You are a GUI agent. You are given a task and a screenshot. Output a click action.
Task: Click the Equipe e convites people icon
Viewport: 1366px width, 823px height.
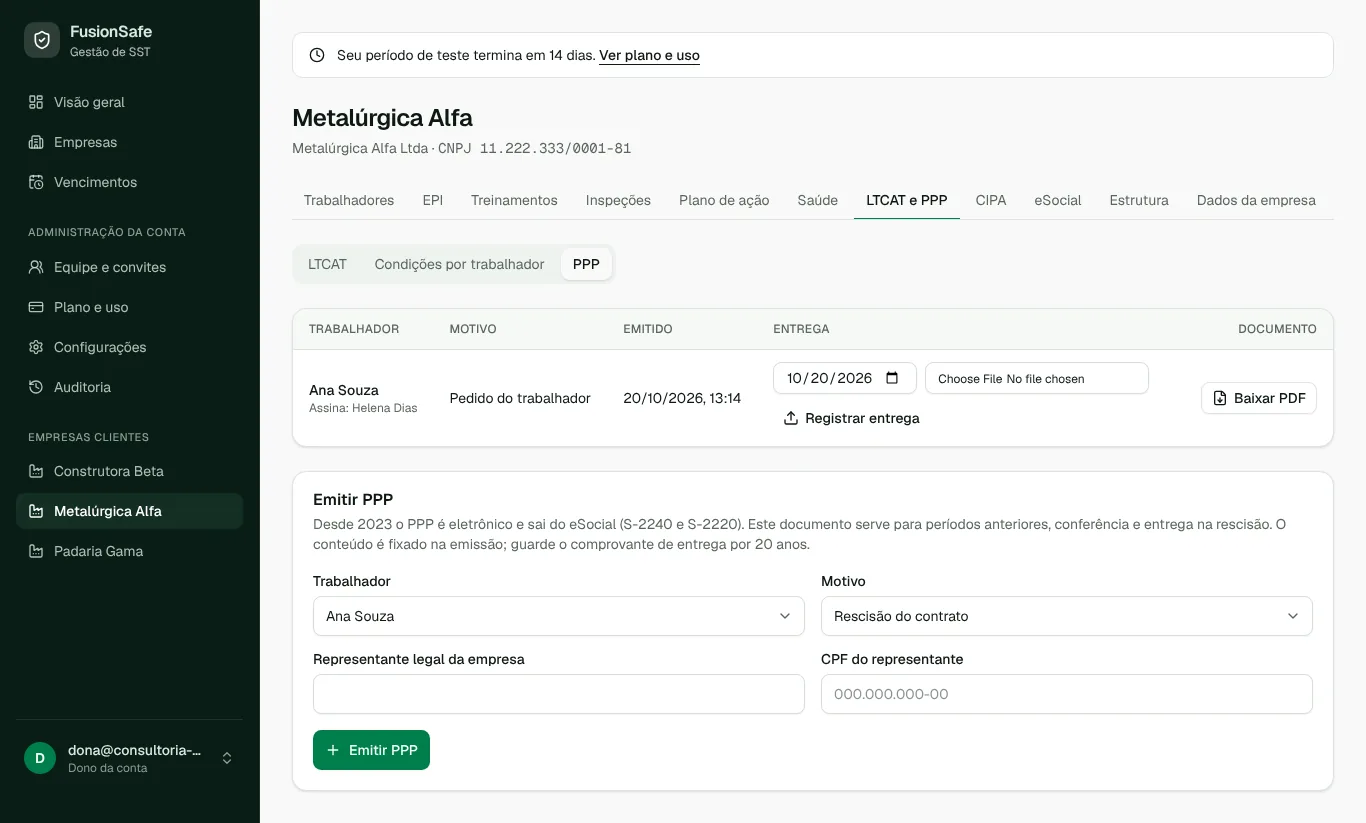click(36, 267)
